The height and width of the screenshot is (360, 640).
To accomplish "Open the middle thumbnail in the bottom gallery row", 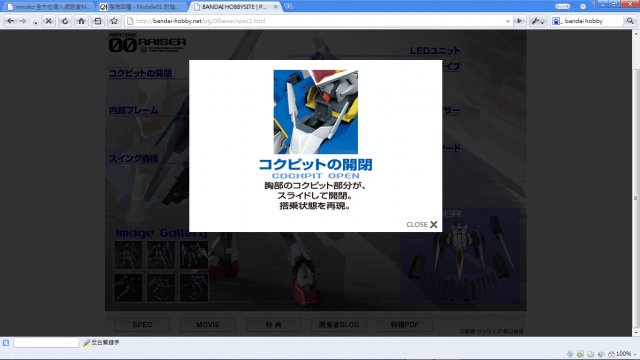I will tap(161, 288).
